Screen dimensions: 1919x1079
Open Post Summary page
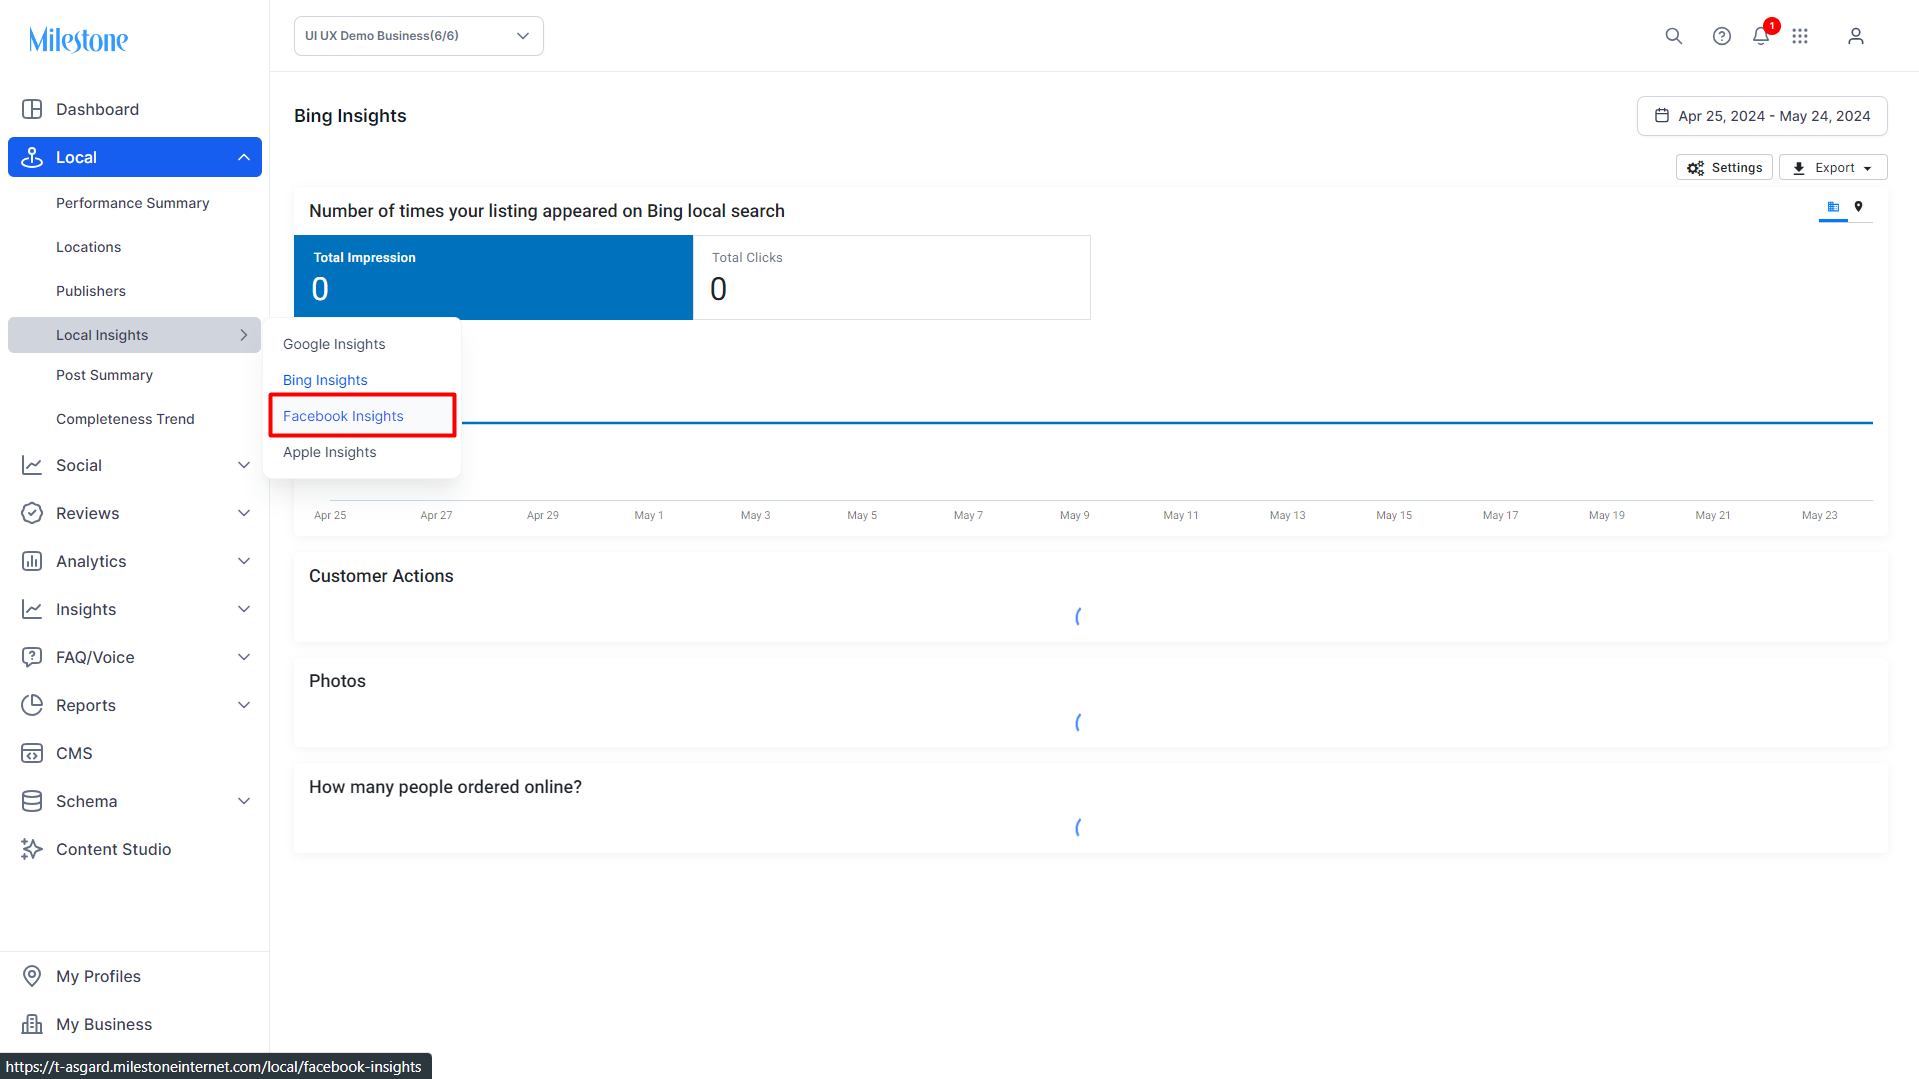point(105,375)
